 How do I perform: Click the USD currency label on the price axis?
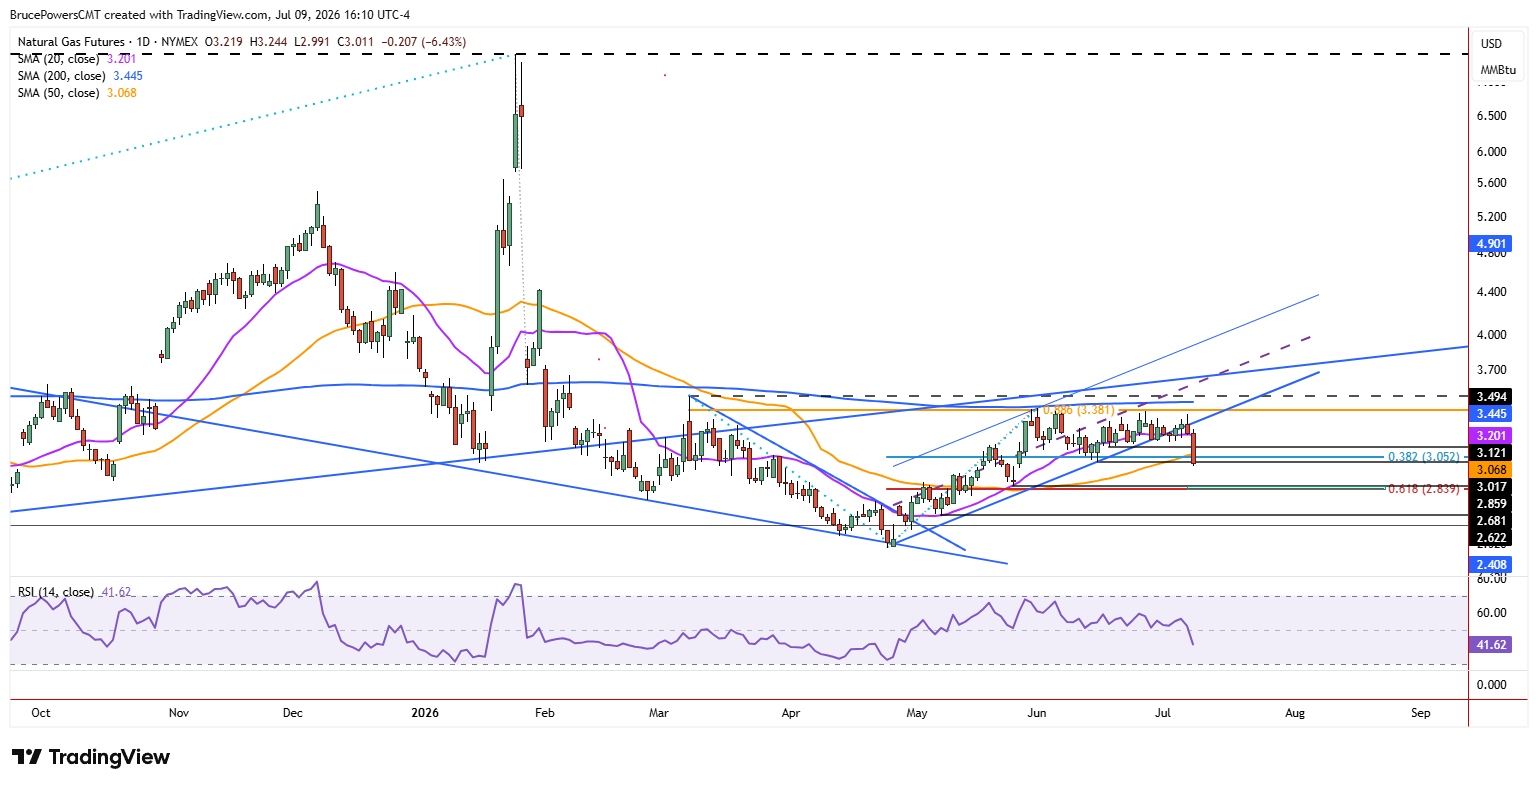1491,44
